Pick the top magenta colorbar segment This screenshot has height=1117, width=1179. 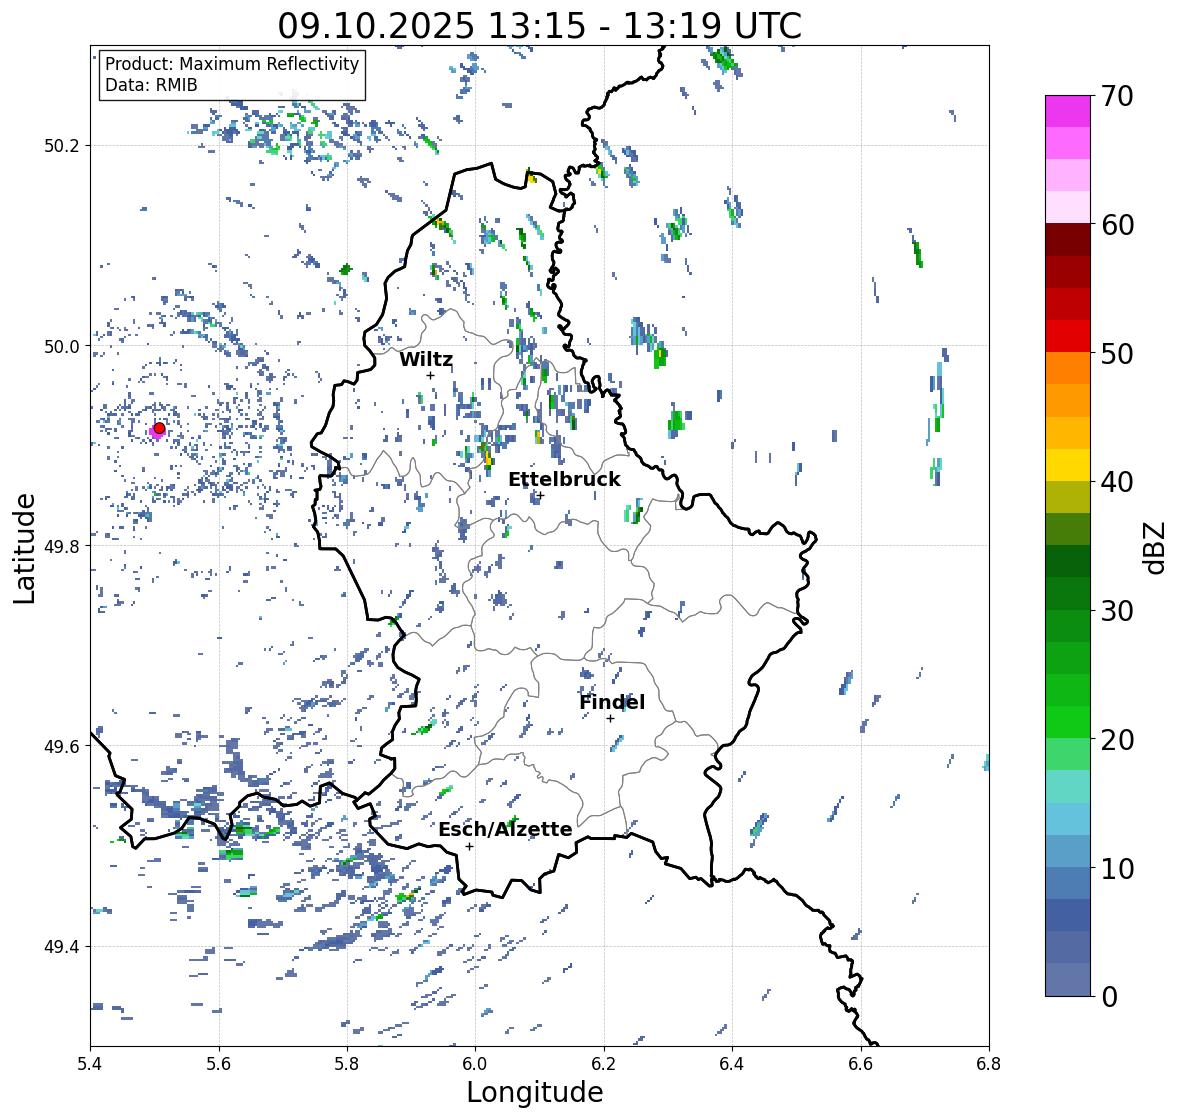tap(1068, 111)
